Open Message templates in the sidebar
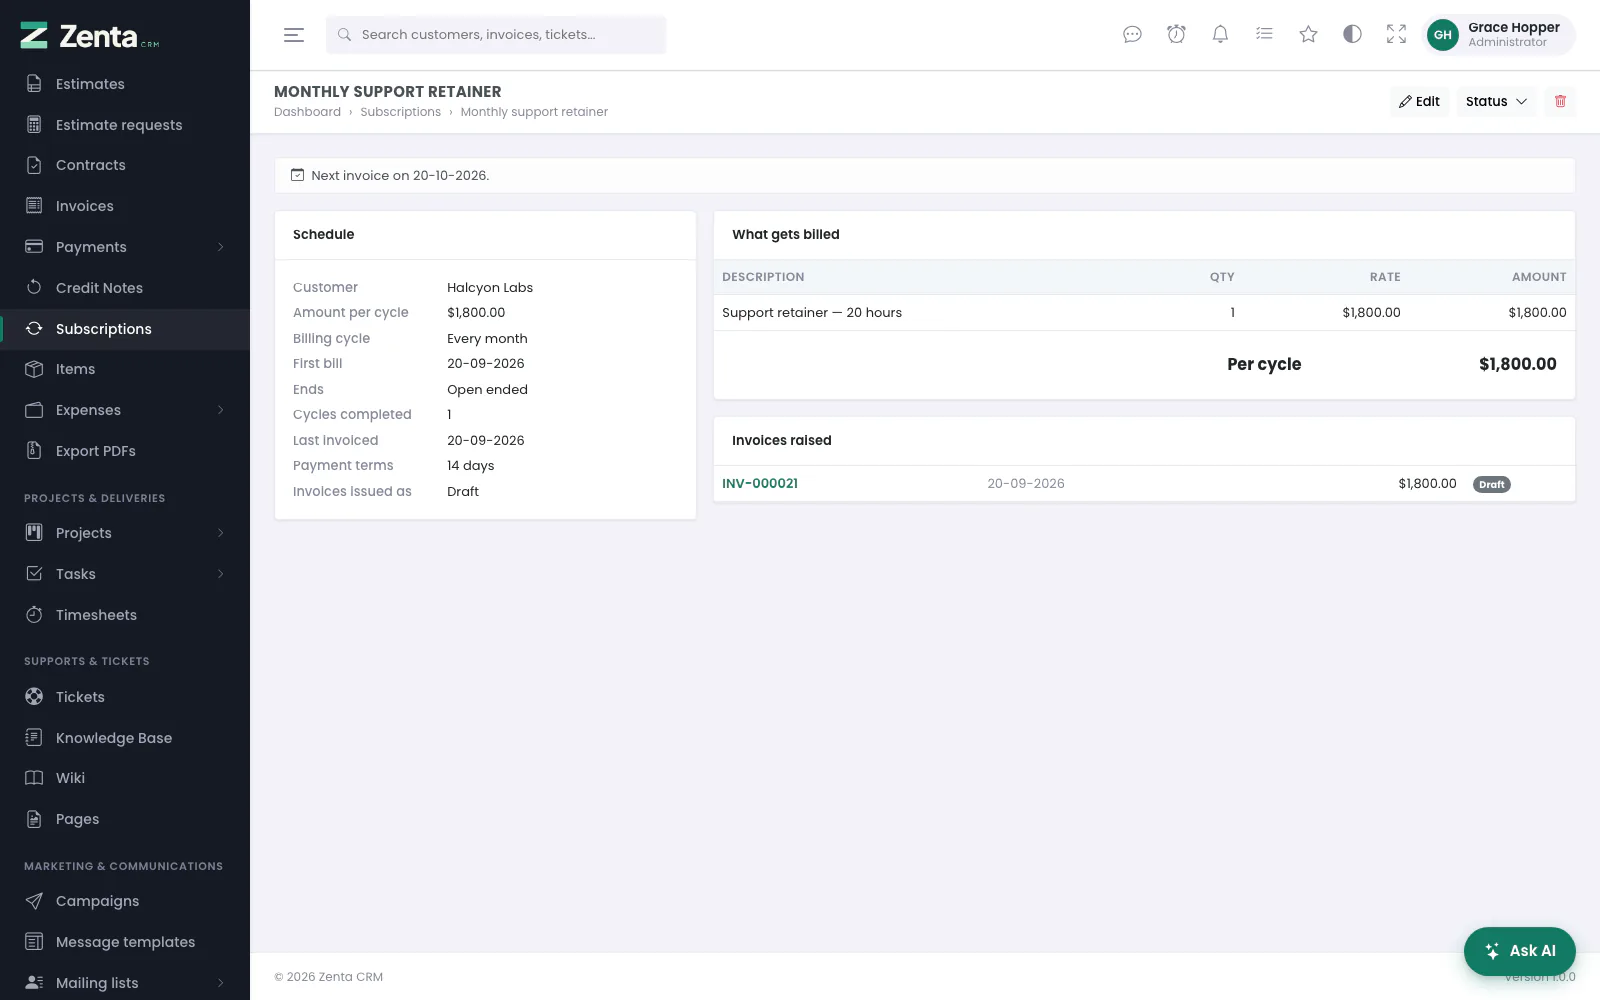Image resolution: width=1600 pixels, height=1000 pixels. [125, 942]
